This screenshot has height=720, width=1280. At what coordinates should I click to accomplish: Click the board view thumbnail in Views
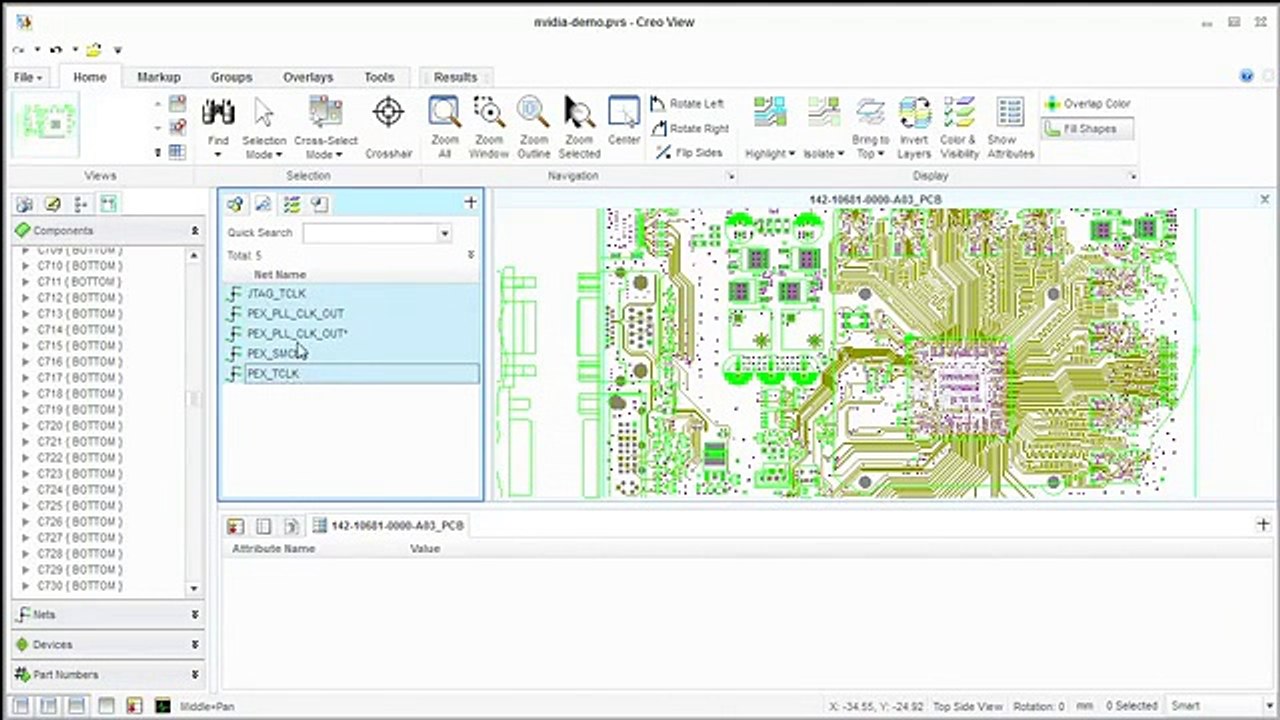[47, 125]
